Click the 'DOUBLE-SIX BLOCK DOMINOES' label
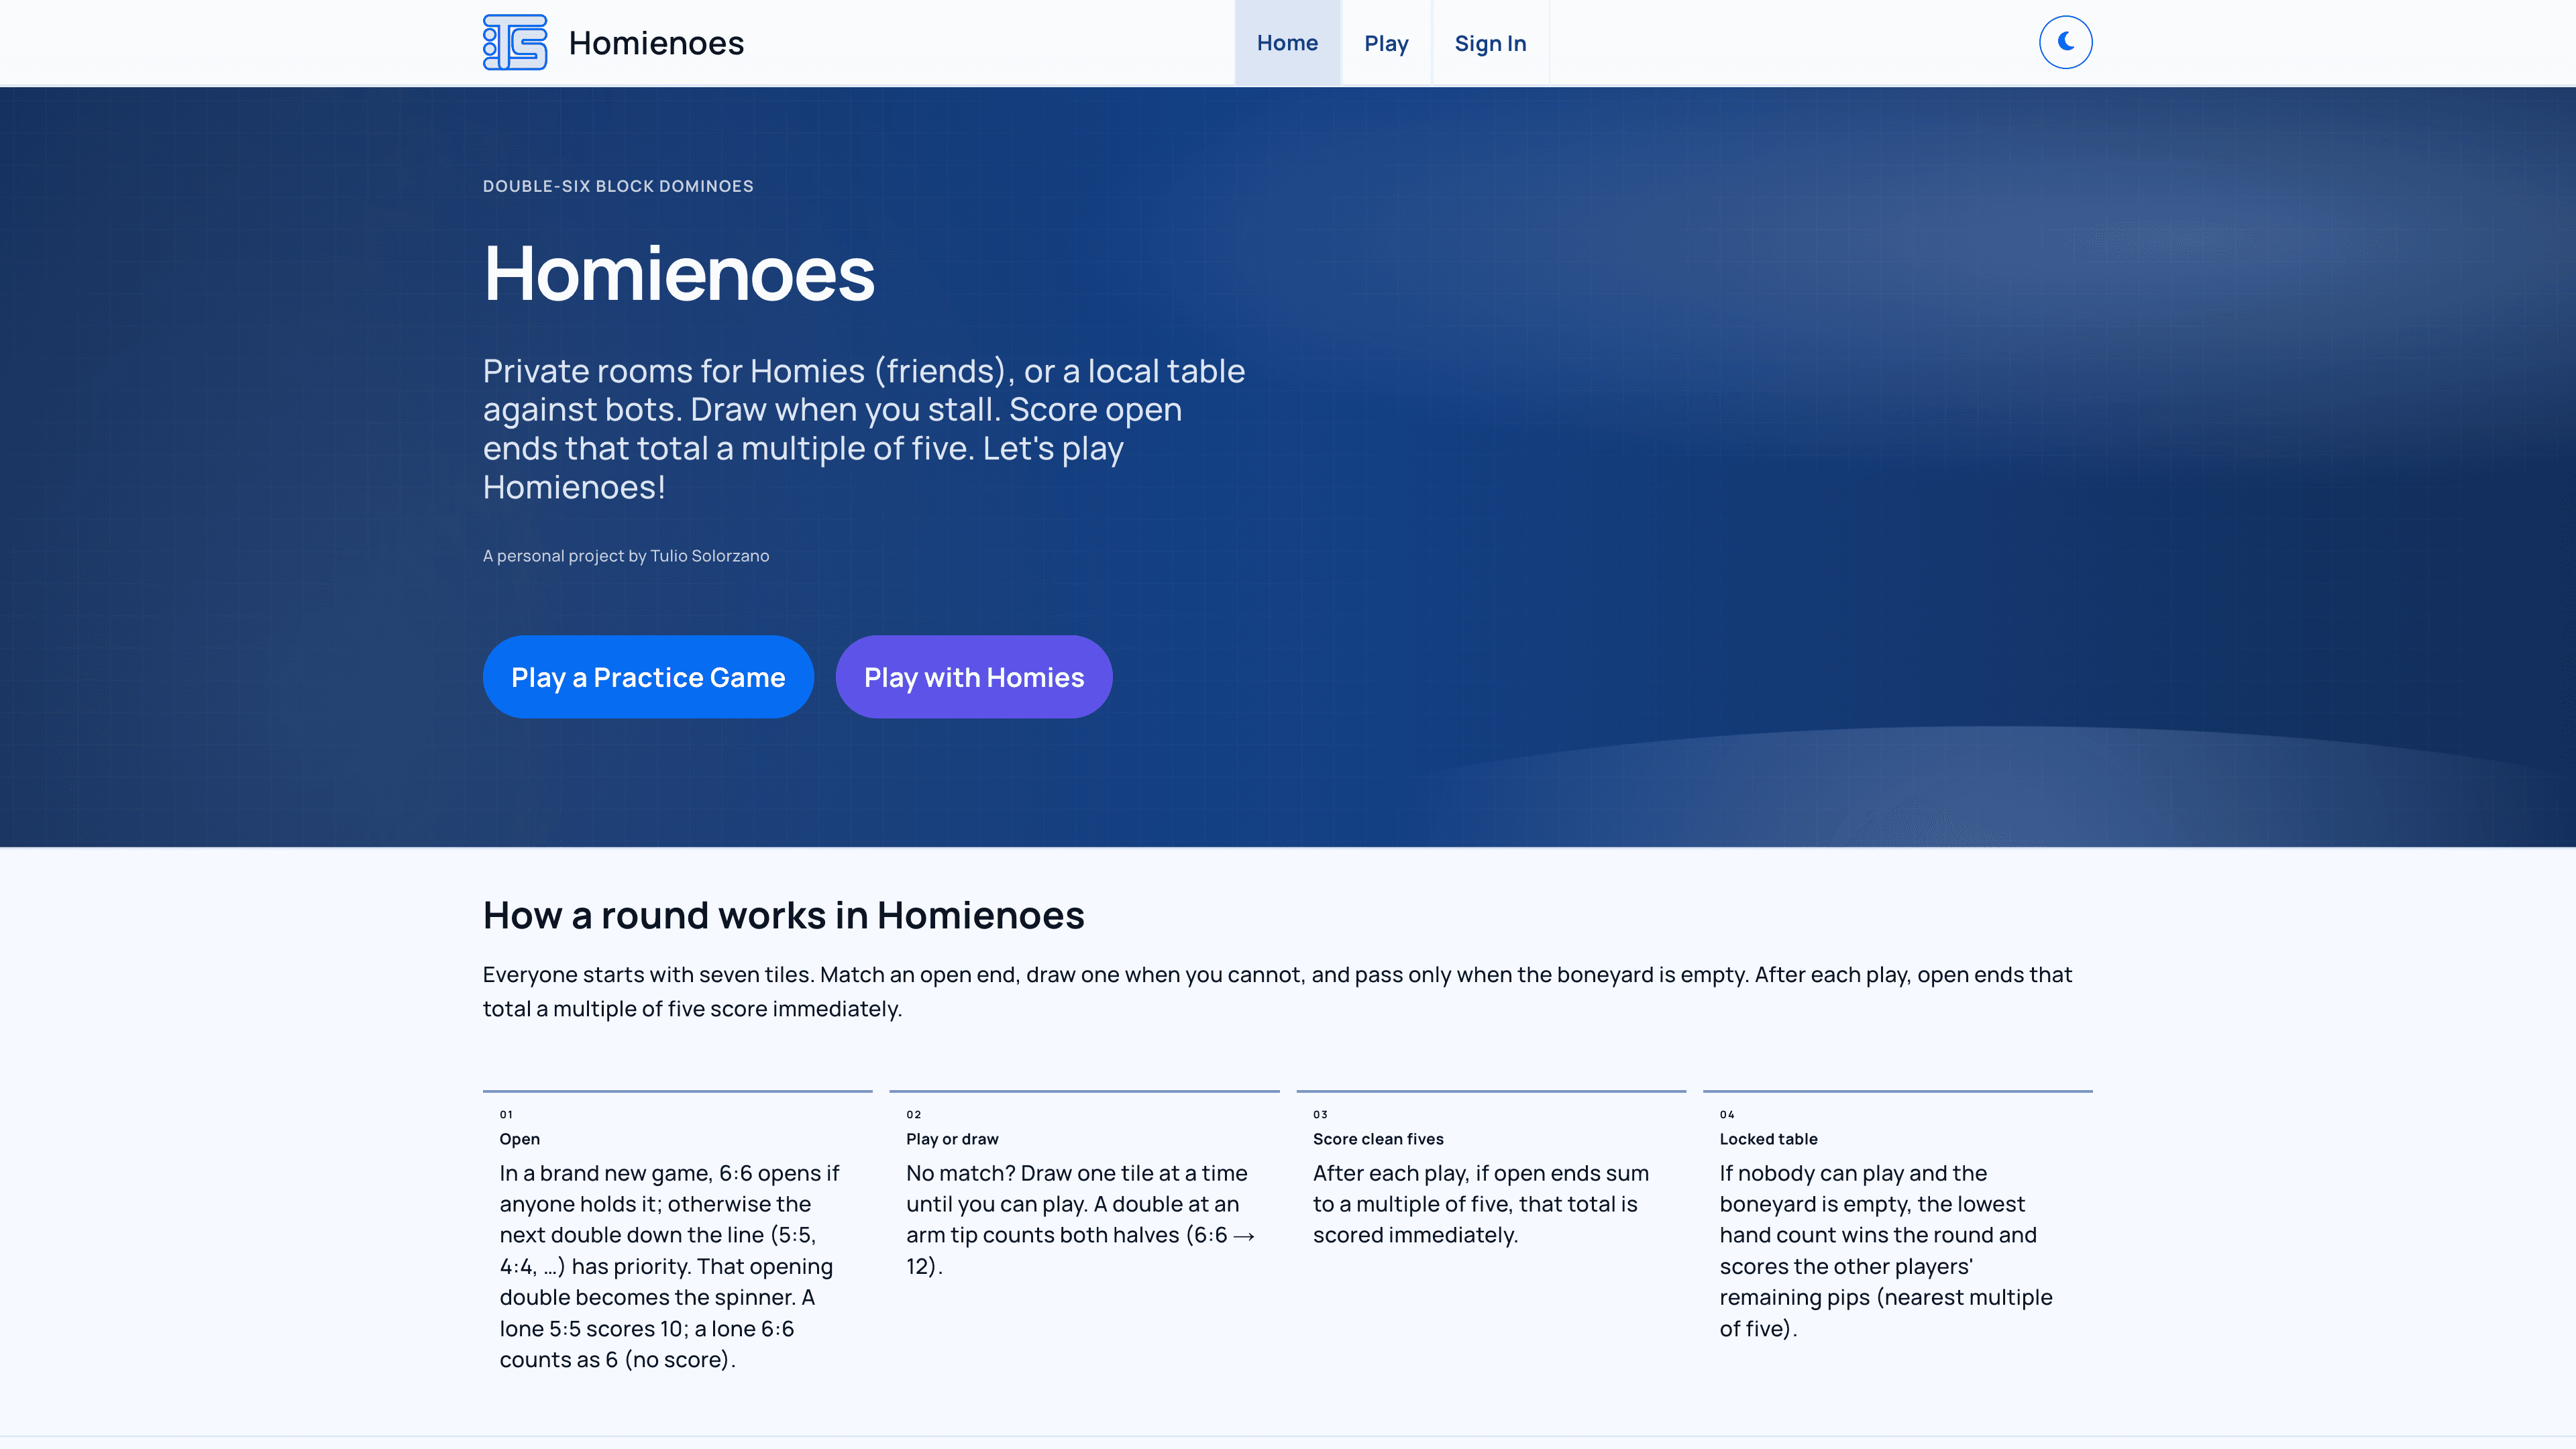 point(618,186)
